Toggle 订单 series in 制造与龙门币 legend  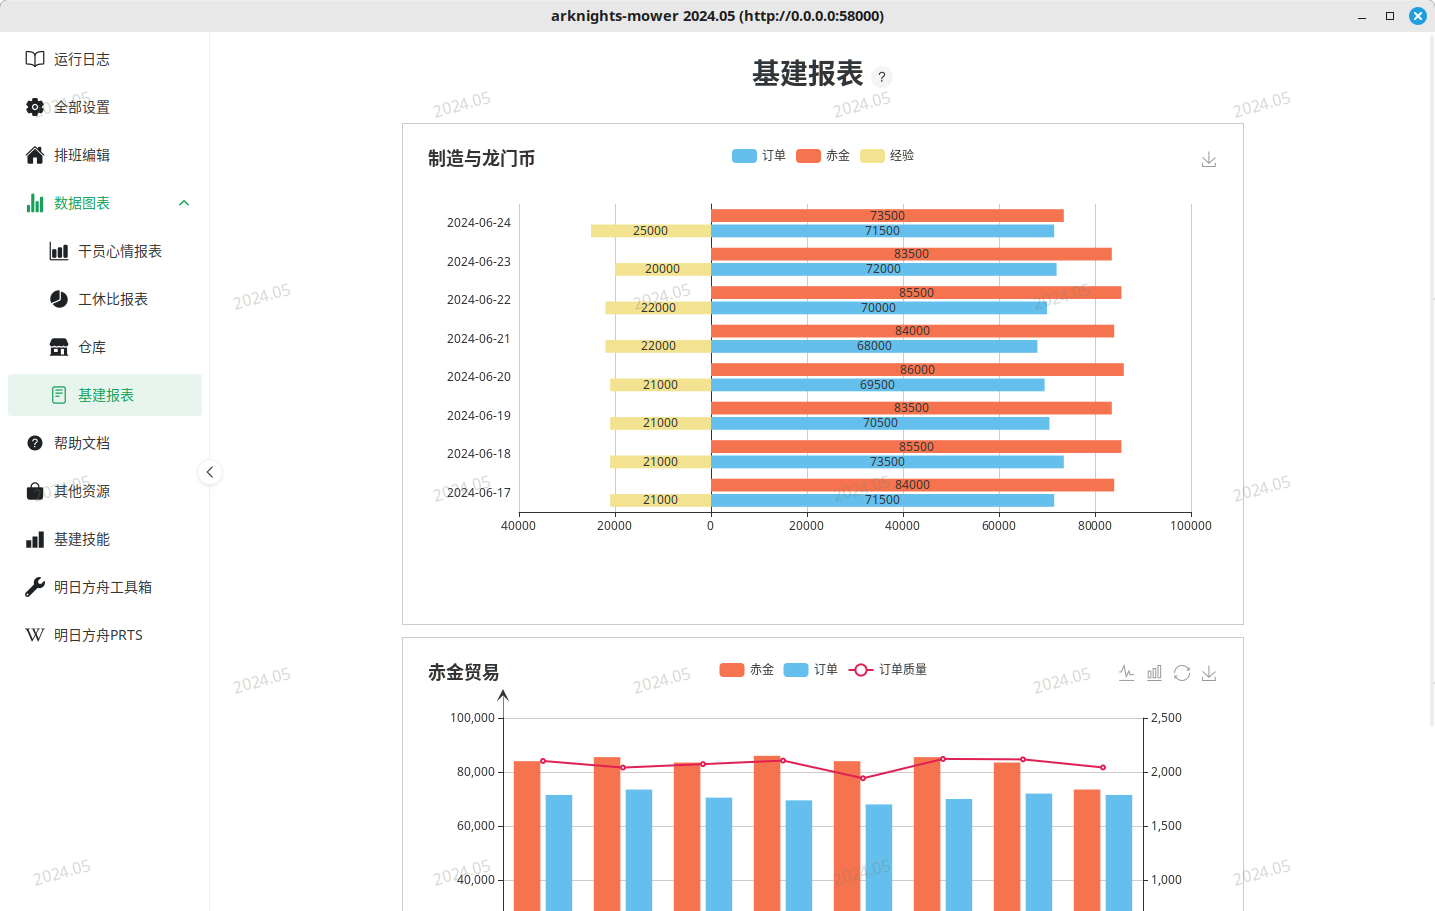pos(759,156)
